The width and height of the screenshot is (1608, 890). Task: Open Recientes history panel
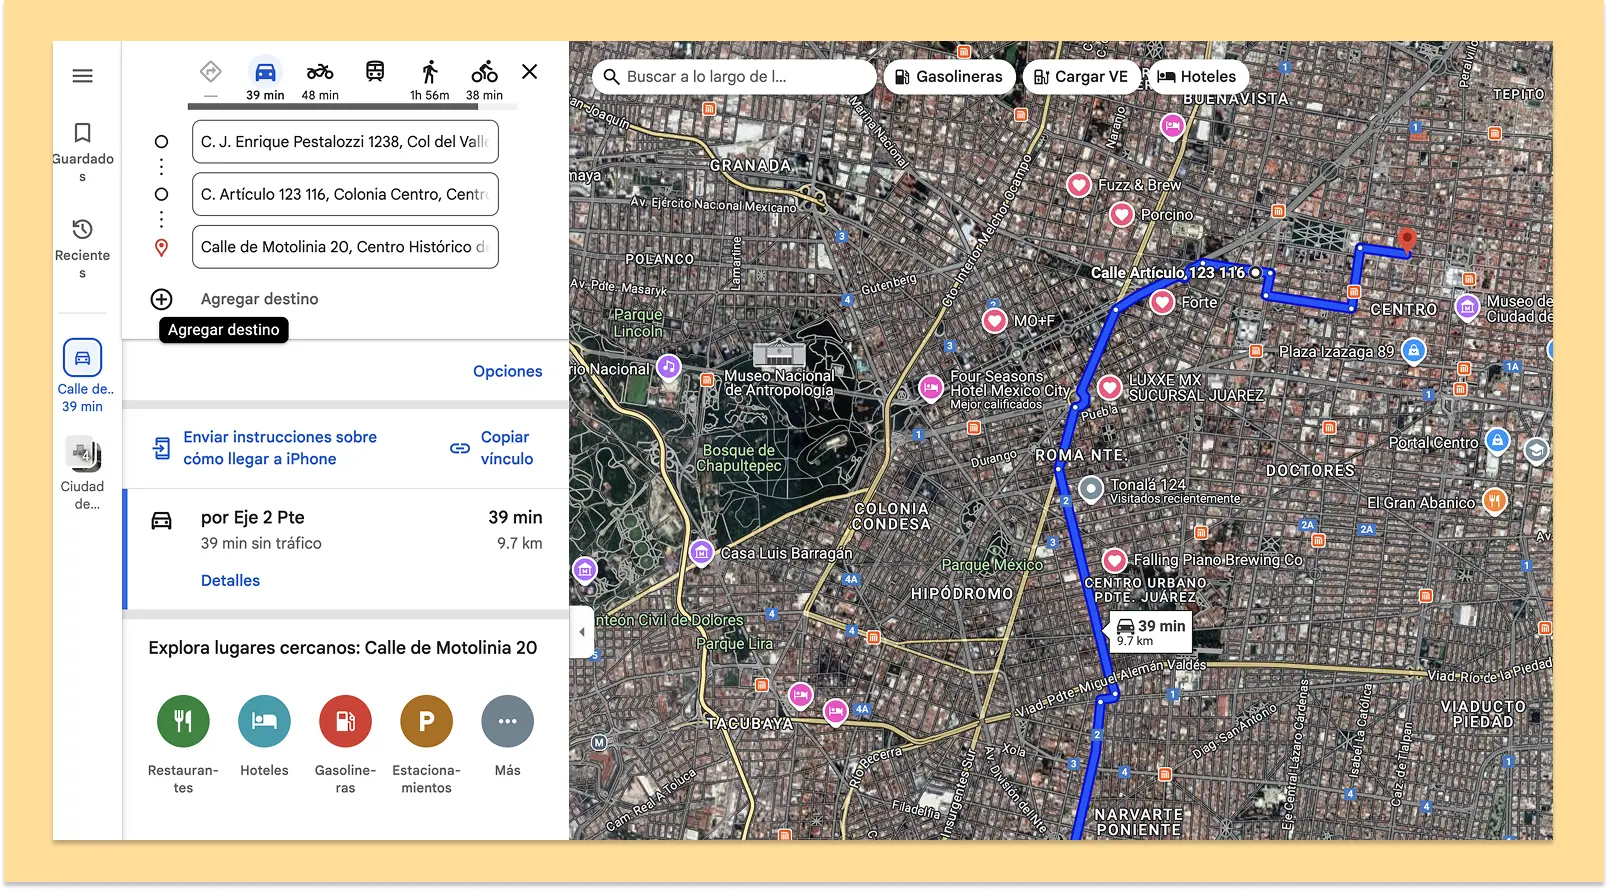click(83, 249)
